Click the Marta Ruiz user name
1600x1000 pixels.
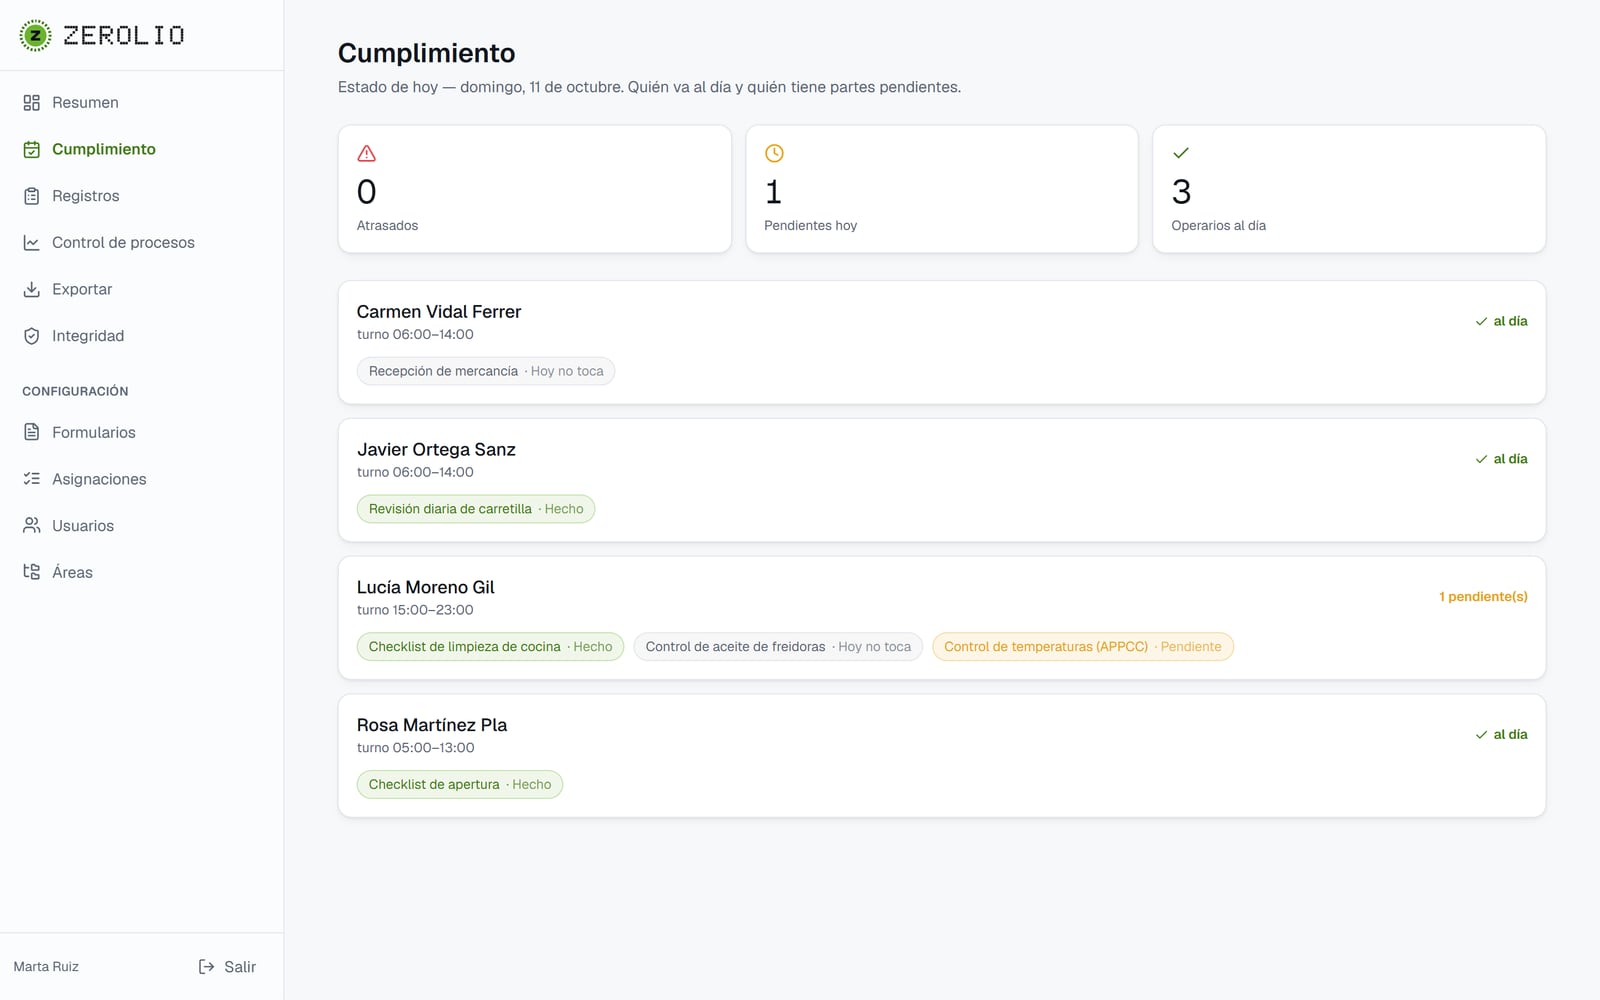[x=46, y=967]
